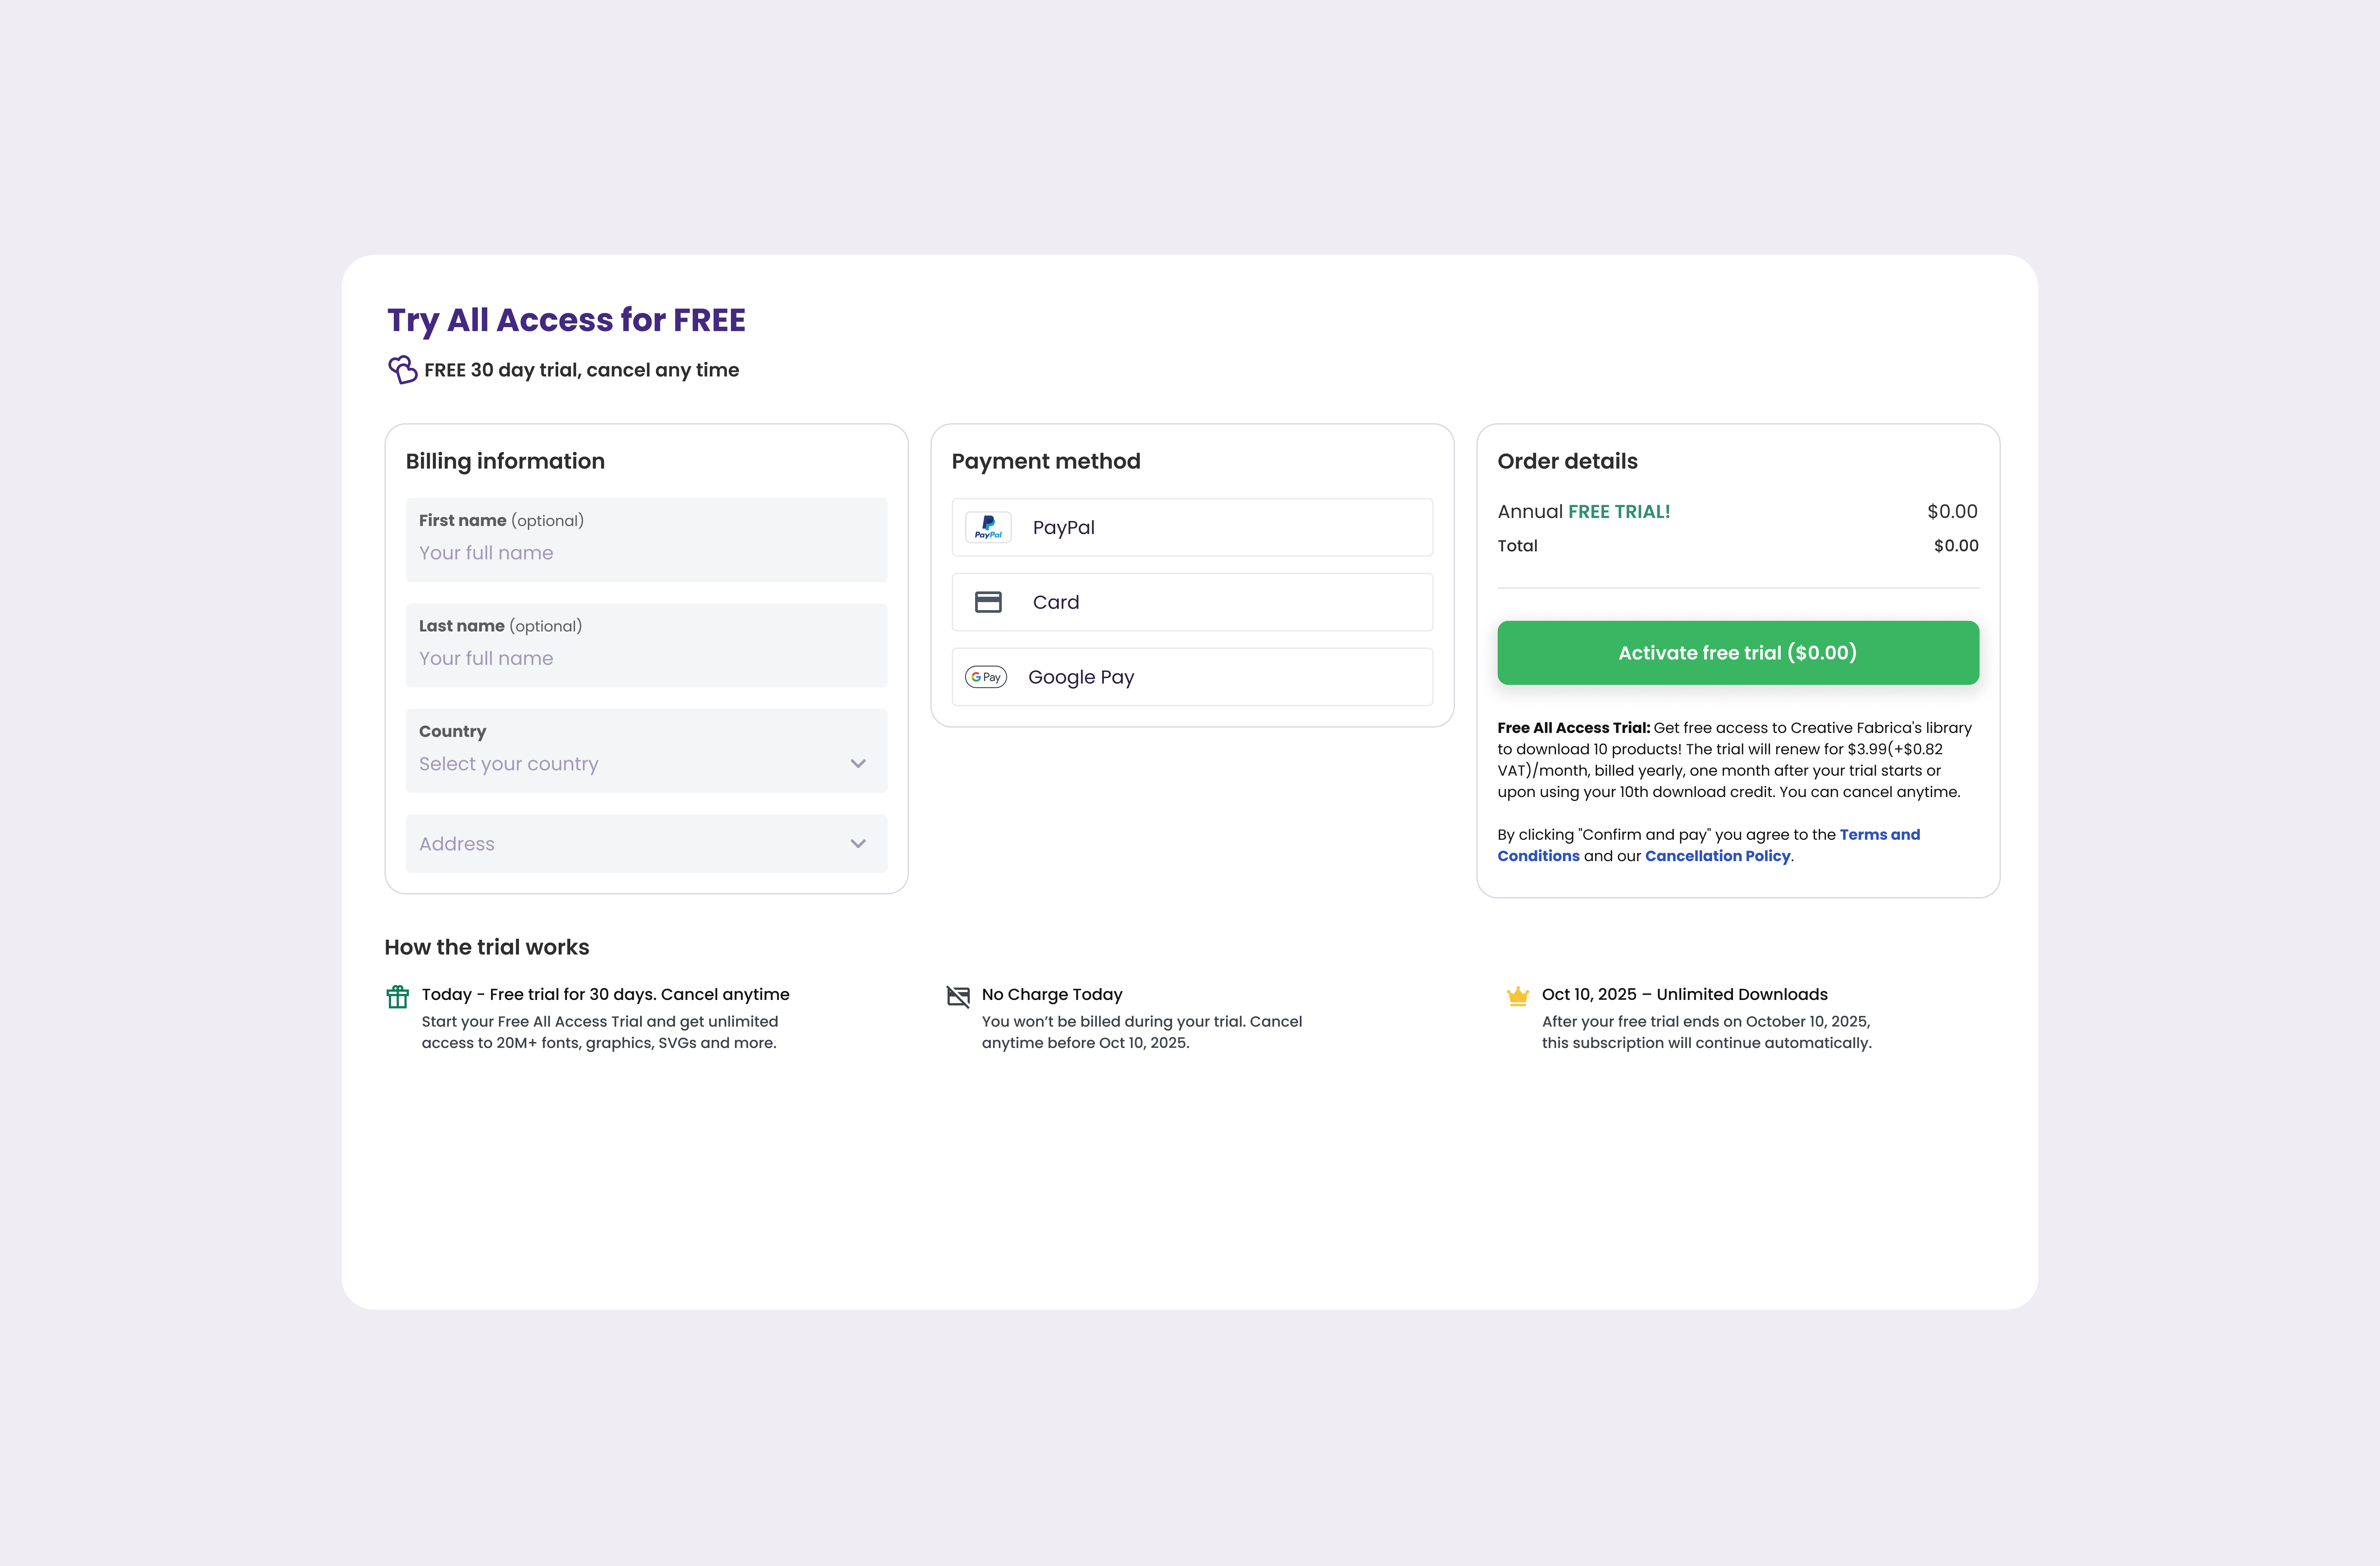The height and width of the screenshot is (1566, 2380).
Task: Focus the Last name input field
Action: tap(646, 658)
